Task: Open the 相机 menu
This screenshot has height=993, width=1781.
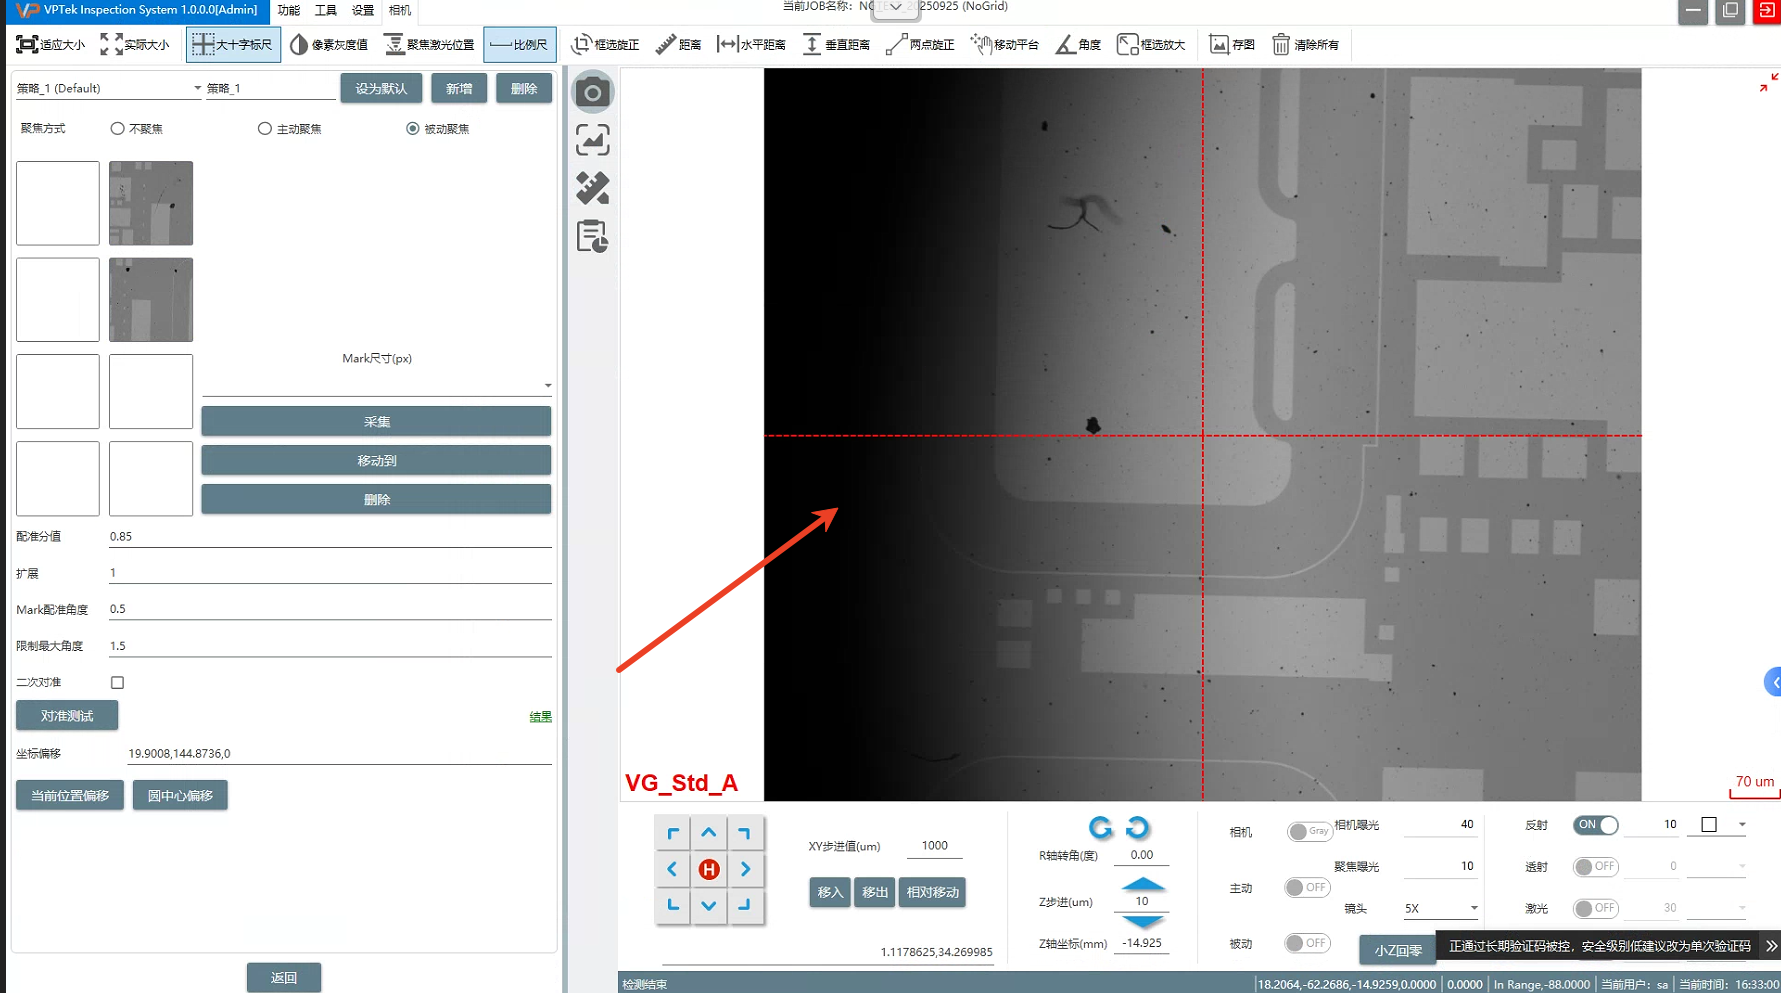Action: [399, 10]
